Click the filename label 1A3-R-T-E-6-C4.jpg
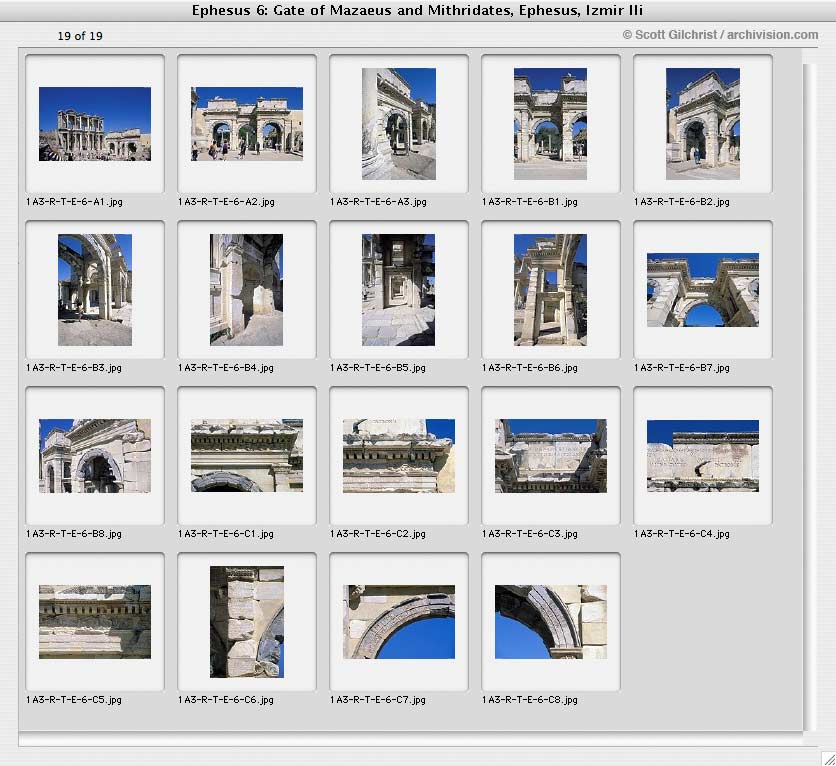This screenshot has width=836, height=766. (681, 534)
